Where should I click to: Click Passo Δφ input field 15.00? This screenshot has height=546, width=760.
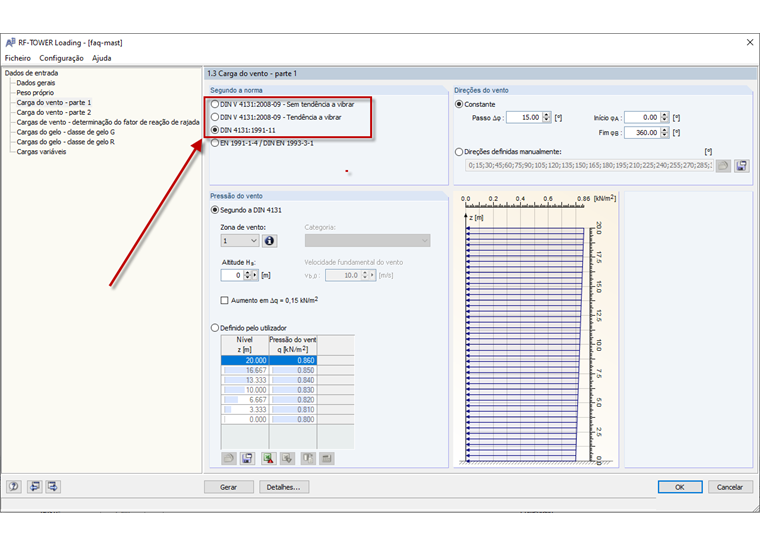click(524, 117)
